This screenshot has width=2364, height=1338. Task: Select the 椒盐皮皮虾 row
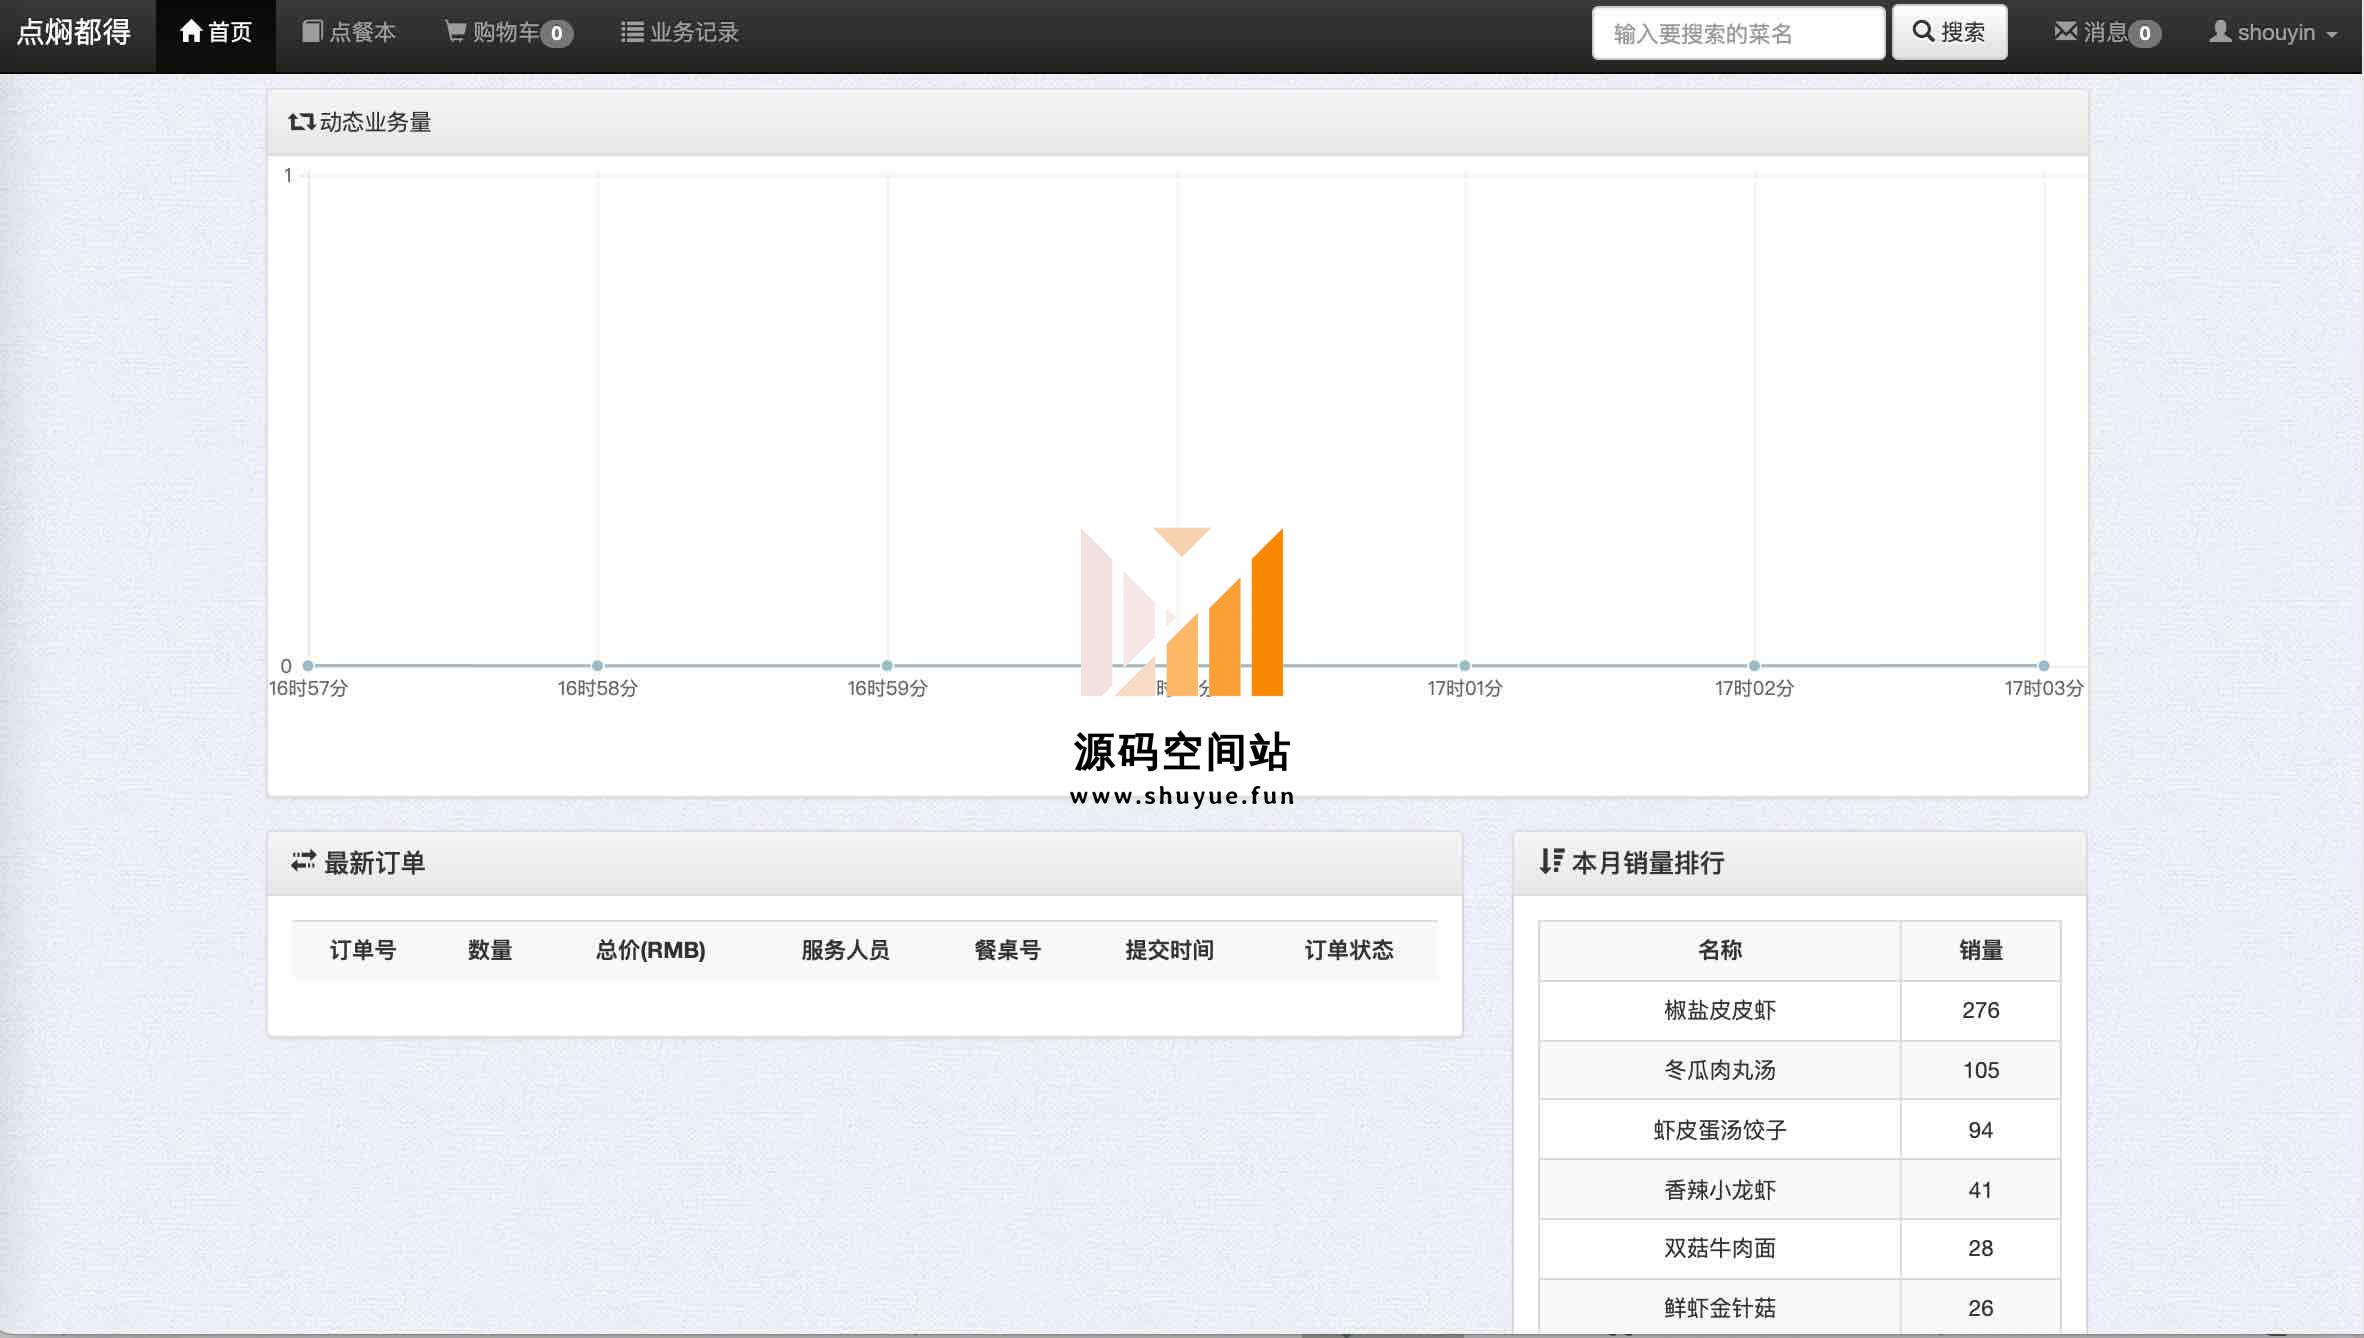[x=1800, y=1010]
